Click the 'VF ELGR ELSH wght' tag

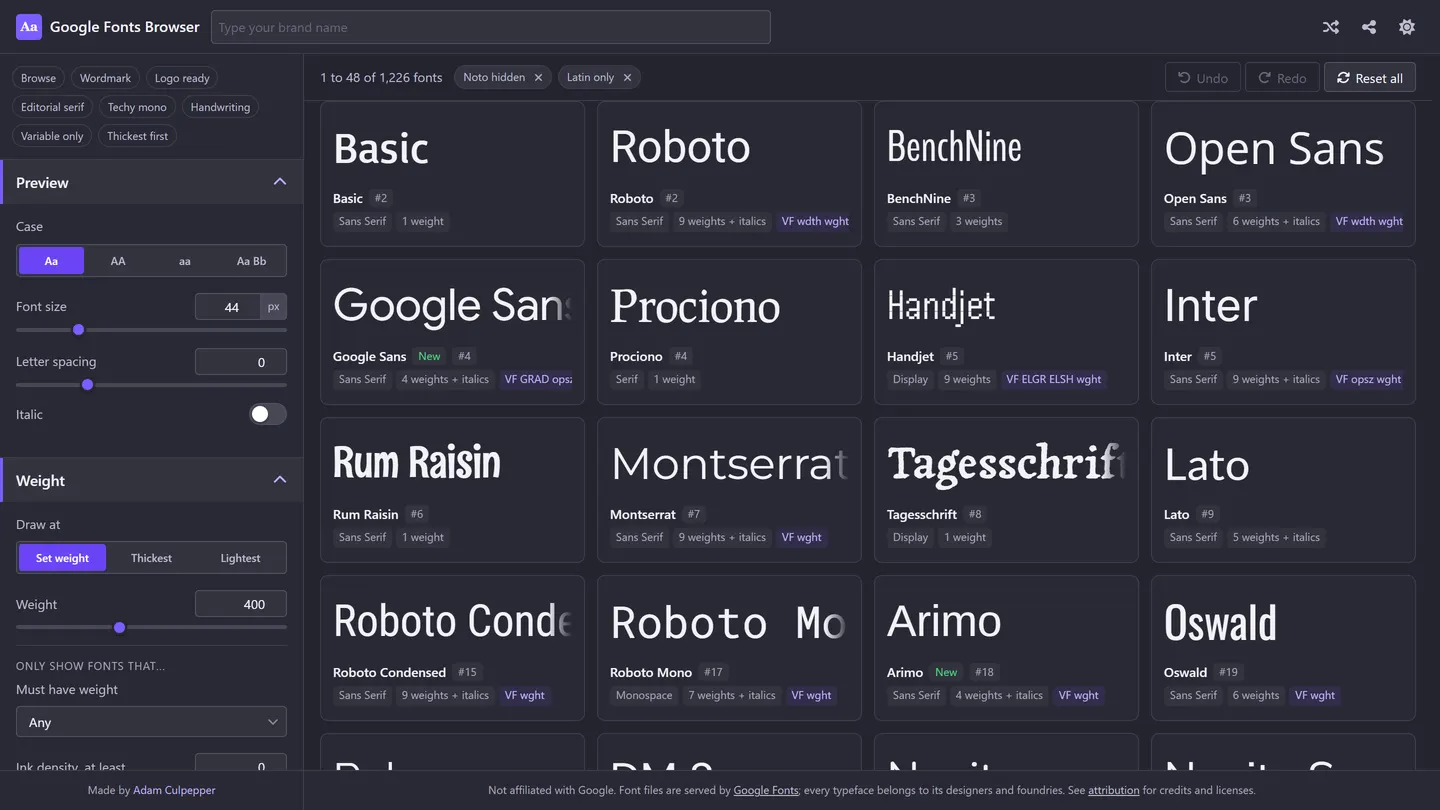click(1054, 379)
